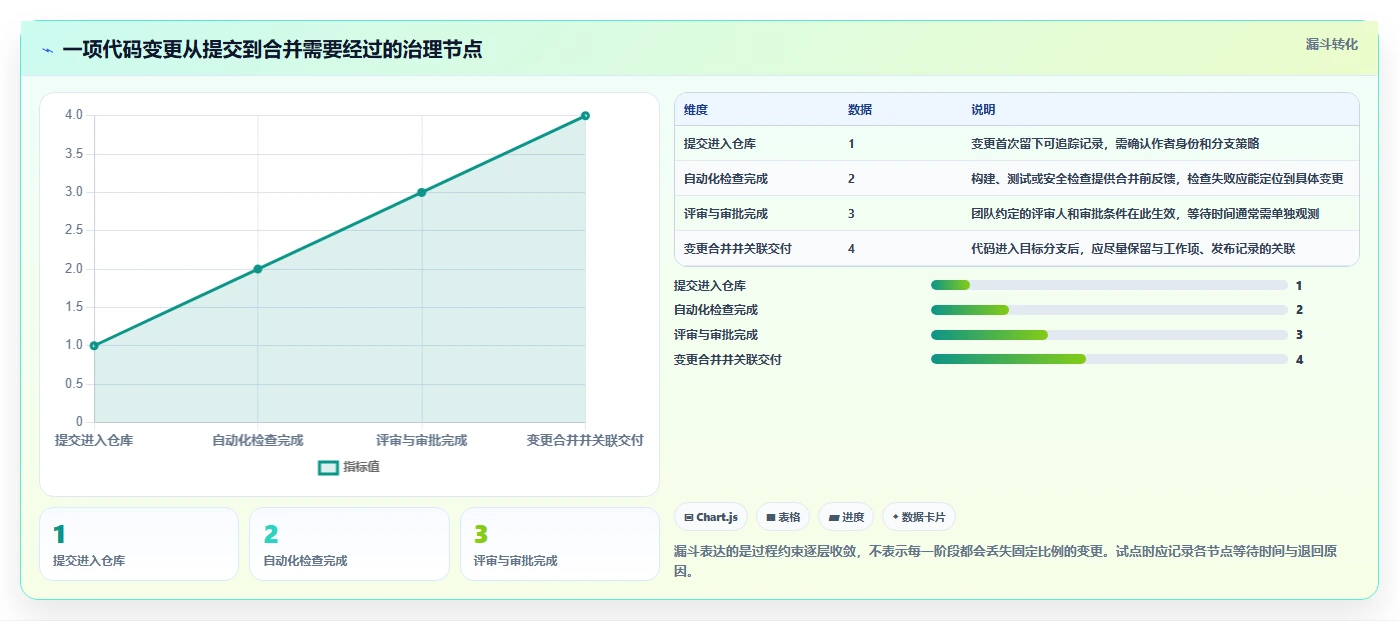The image size is (1399, 621).
Task: Click the progress label 变更合并并关联交付
Action: pyautogui.click(x=728, y=360)
